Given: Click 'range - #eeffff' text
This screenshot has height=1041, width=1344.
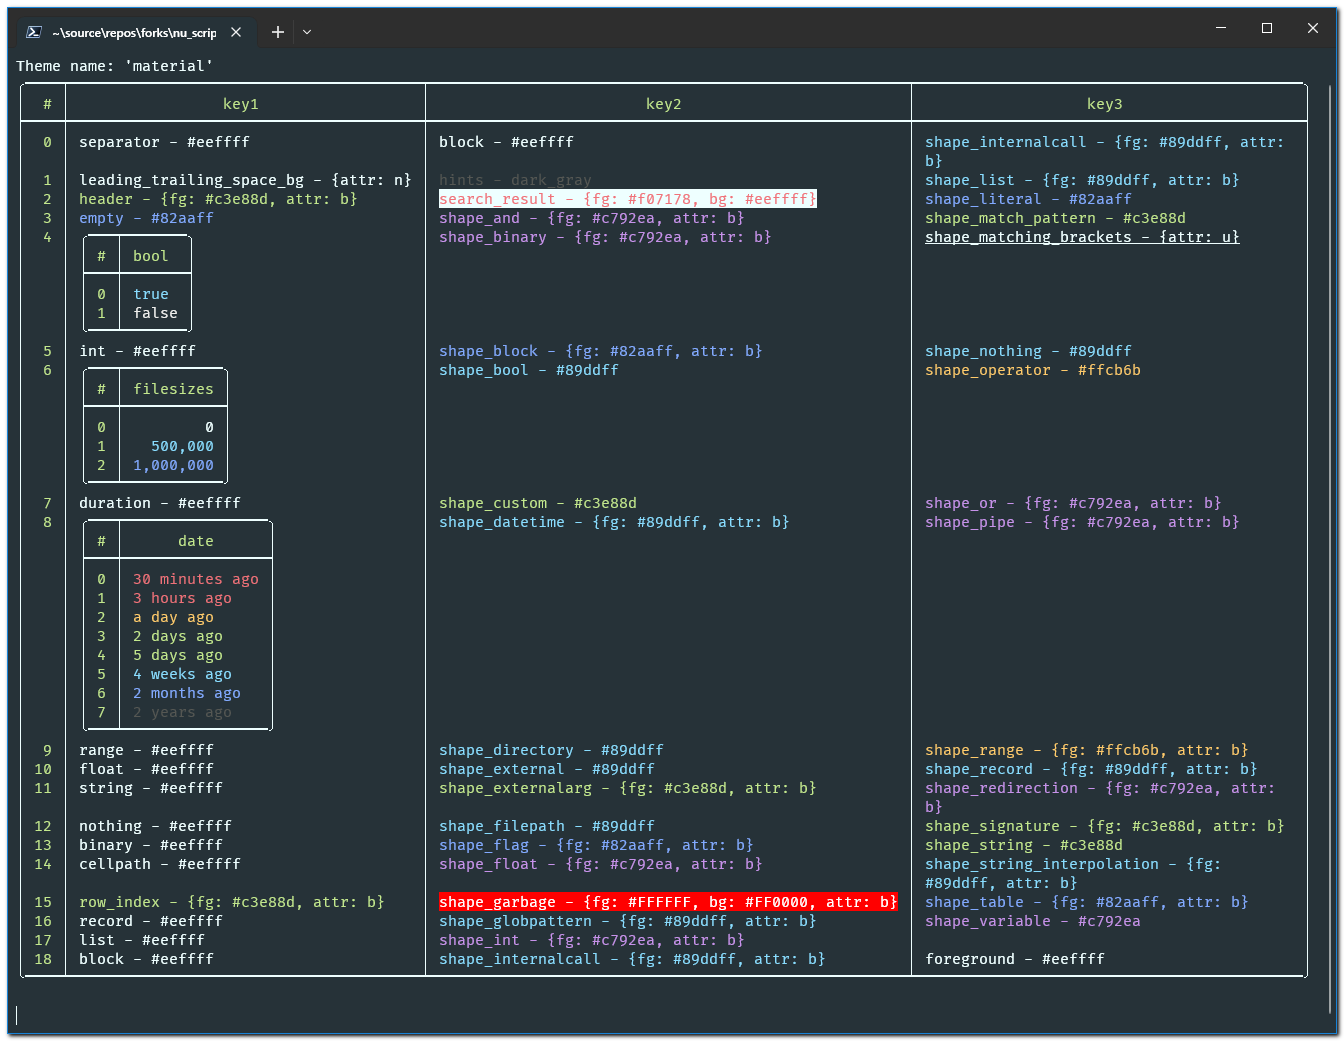Looking at the screenshot, I should tap(147, 750).
